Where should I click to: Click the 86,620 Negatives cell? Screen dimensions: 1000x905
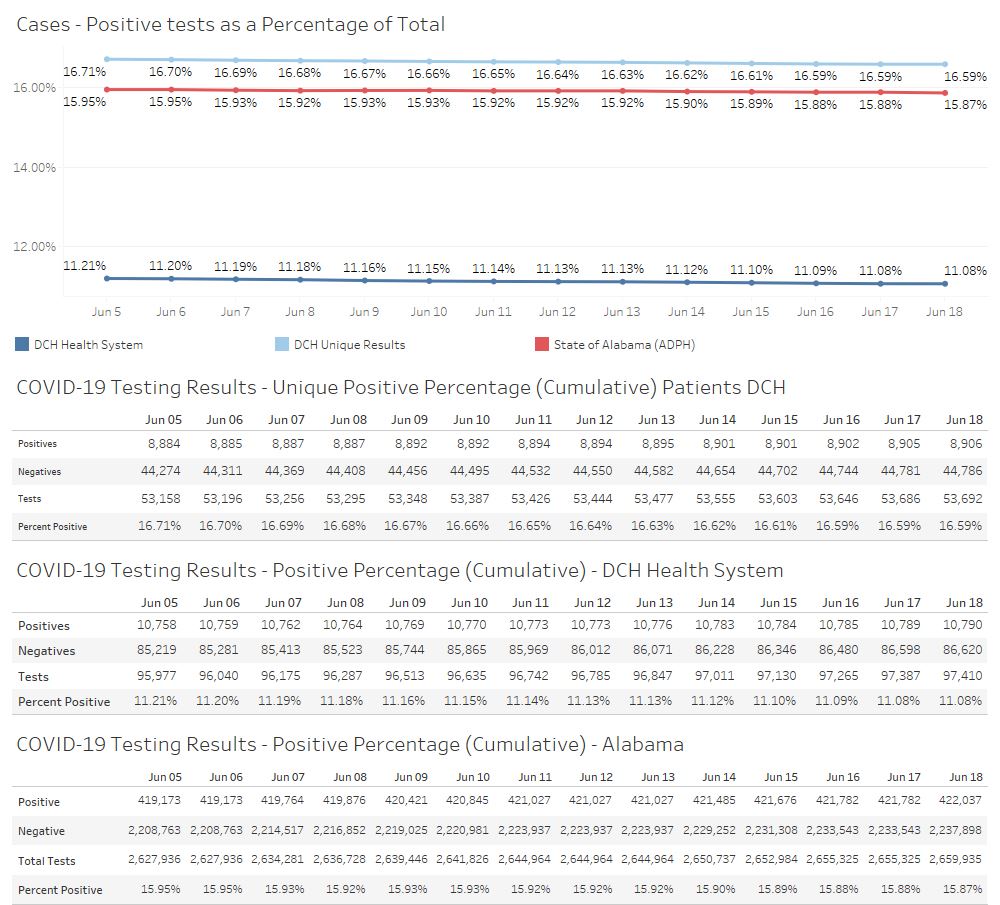[x=962, y=650]
